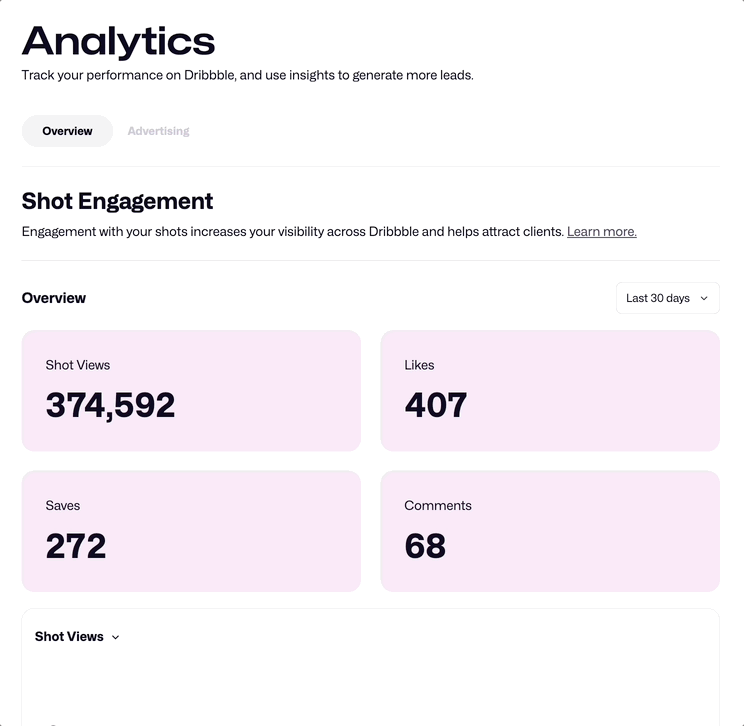Click the 374,592 shot views number
Screen dimensions: 744x726
tap(110, 405)
